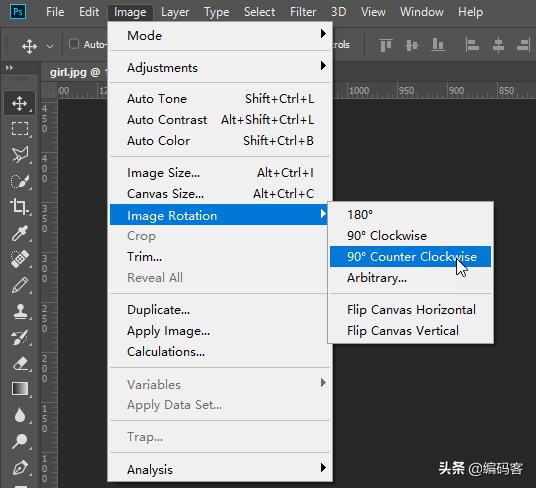Select the Pen tool
The width and height of the screenshot is (536, 488).
pyautogui.click(x=19, y=467)
